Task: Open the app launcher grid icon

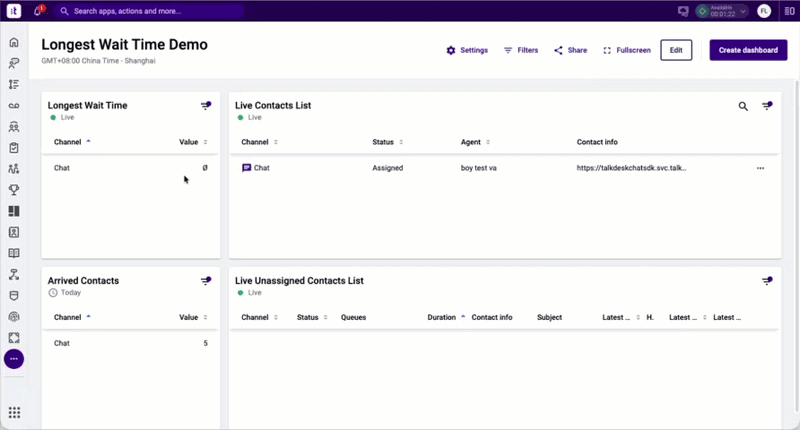Action: [x=14, y=412]
